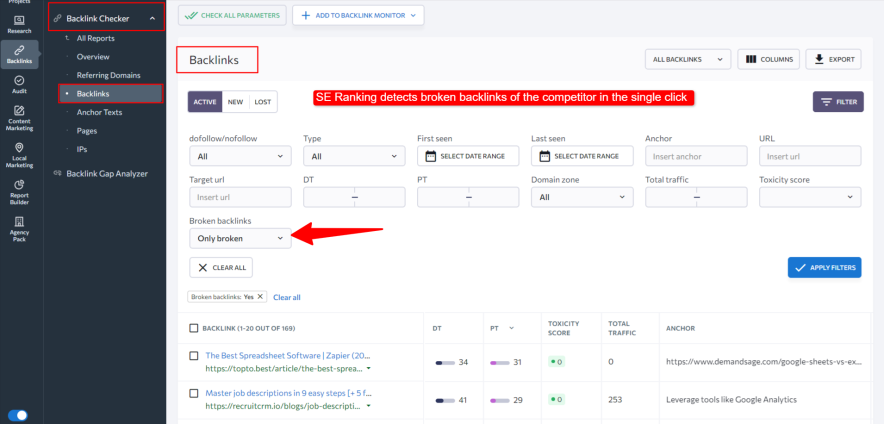Collapse the Backlink Checker menu

tap(152, 19)
